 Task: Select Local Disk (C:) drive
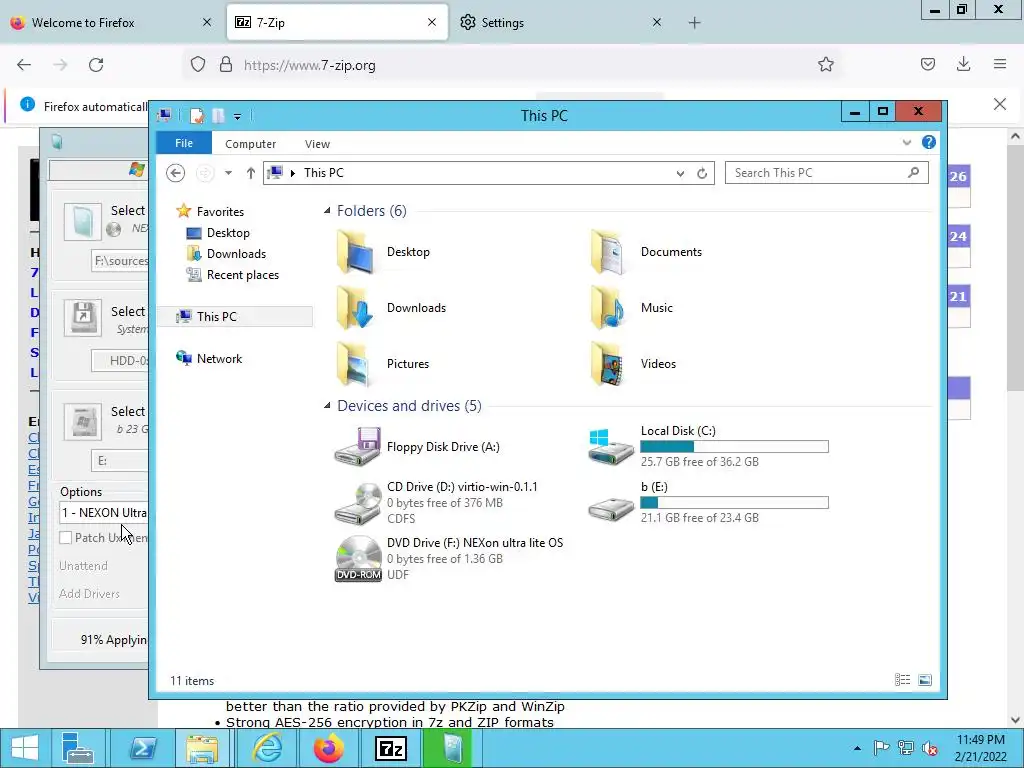(709, 447)
